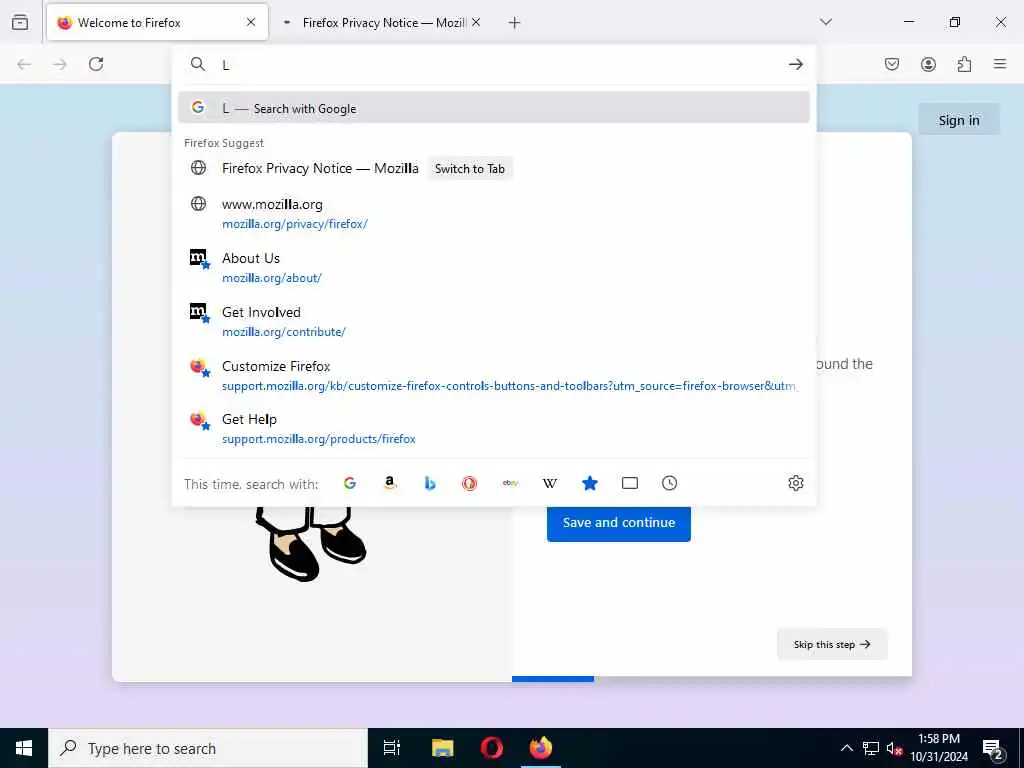This screenshot has height=768, width=1024.
Task: Select About Us bookmark suggestion
Action: point(494,267)
